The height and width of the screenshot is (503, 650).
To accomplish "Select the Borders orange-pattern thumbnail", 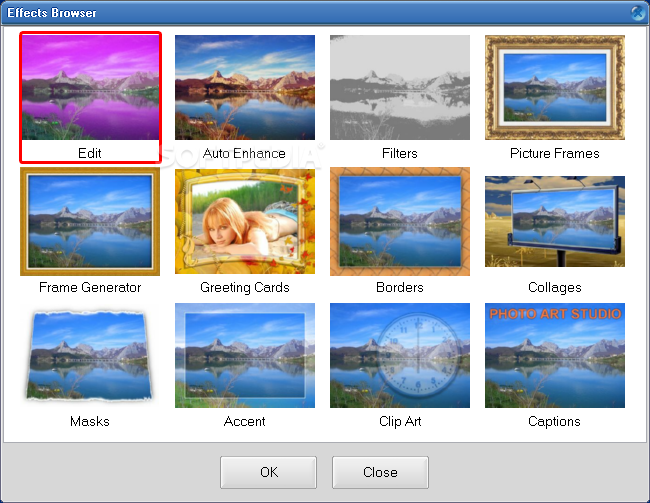I will pos(400,221).
